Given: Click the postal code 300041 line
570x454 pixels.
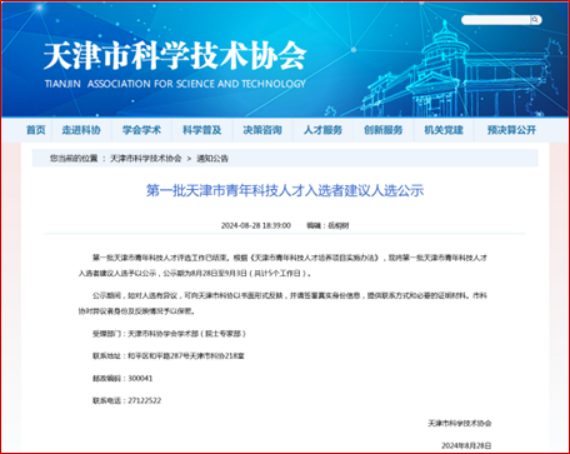Looking at the screenshot, I should point(123,378).
